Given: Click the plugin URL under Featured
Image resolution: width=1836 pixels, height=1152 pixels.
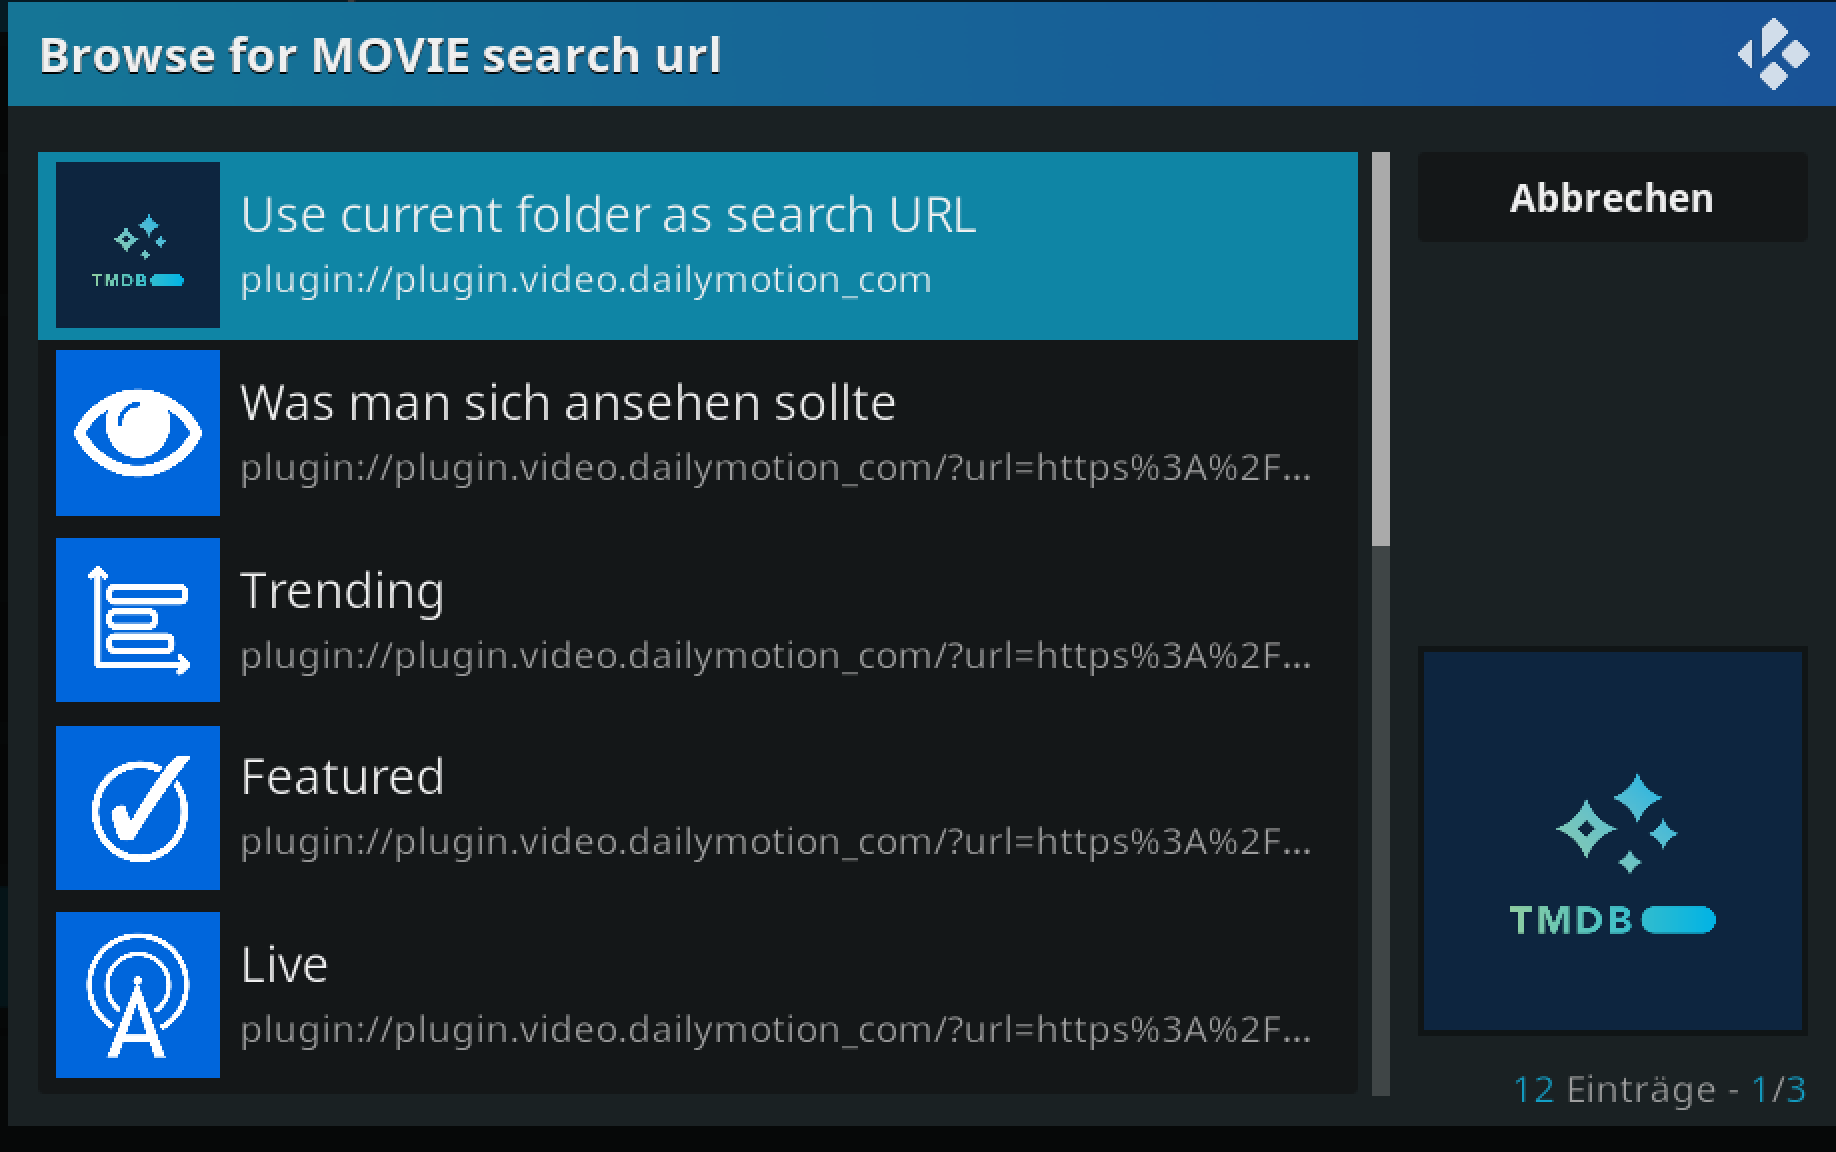Looking at the screenshot, I should coord(775,841).
